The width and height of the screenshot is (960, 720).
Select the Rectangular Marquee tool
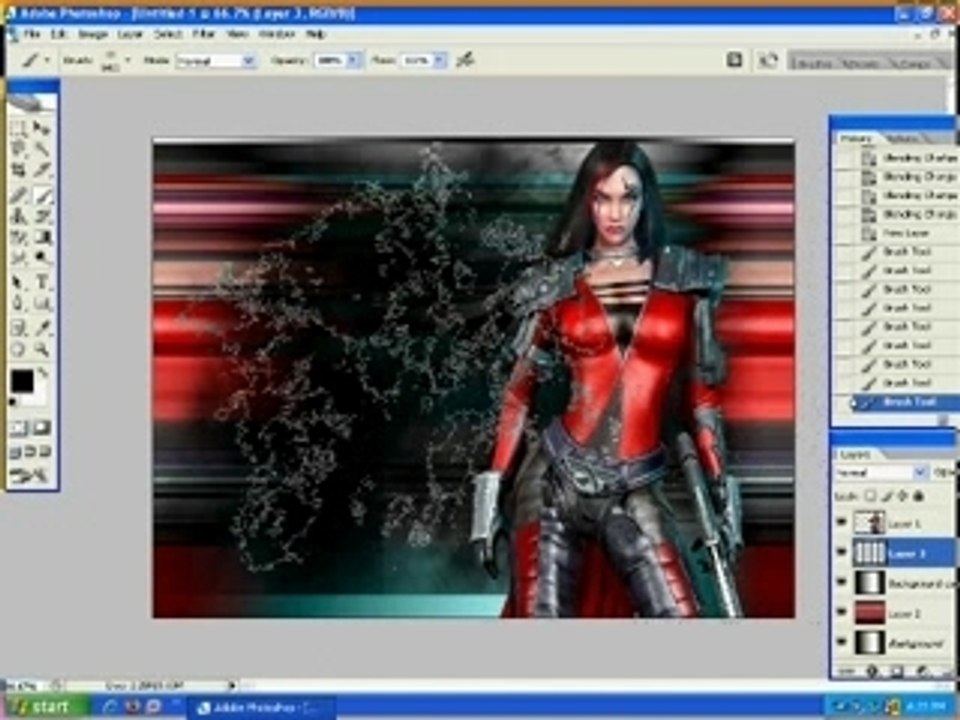[x=18, y=129]
